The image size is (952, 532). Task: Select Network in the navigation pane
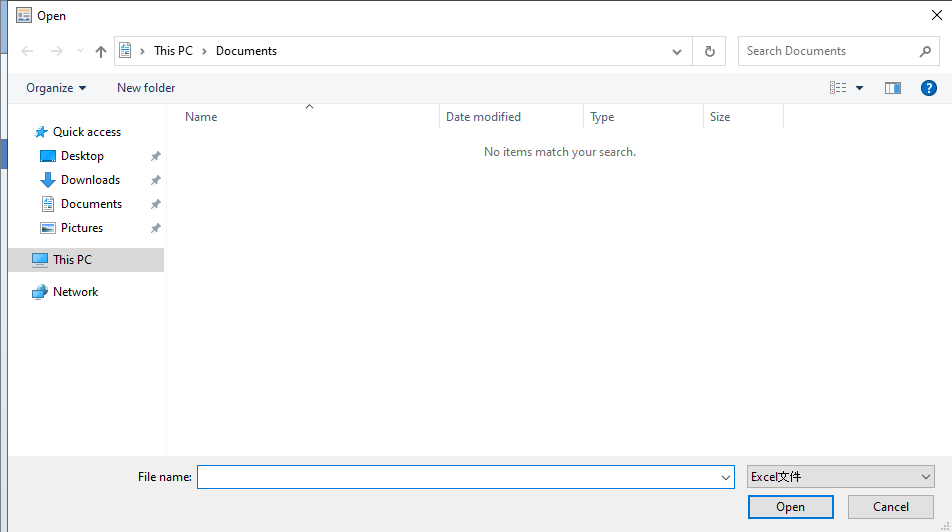click(x=75, y=292)
